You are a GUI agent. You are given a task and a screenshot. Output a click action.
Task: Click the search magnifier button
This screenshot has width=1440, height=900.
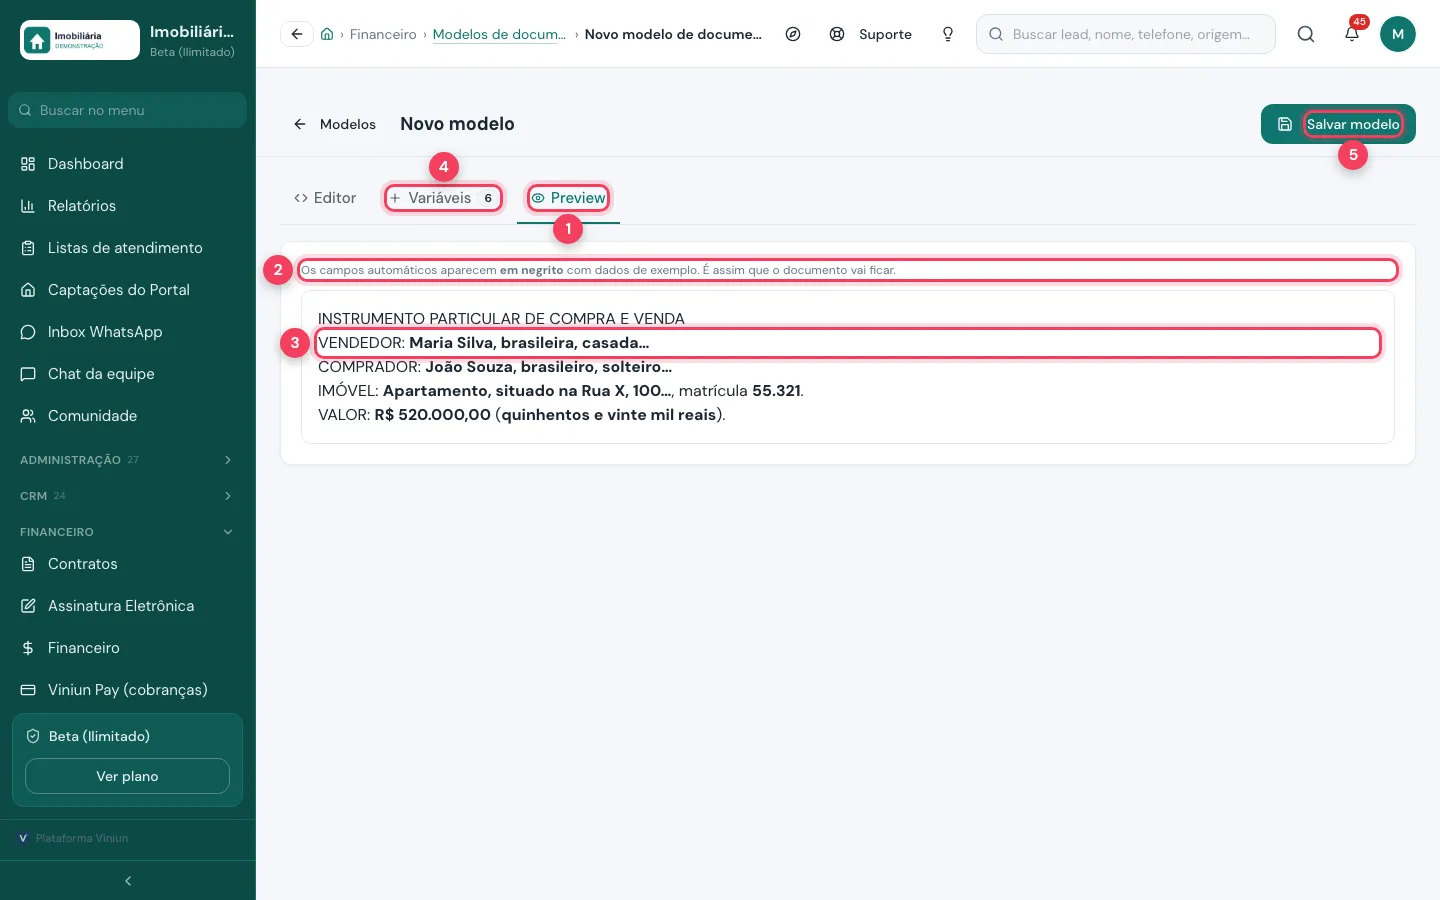pyautogui.click(x=1306, y=34)
